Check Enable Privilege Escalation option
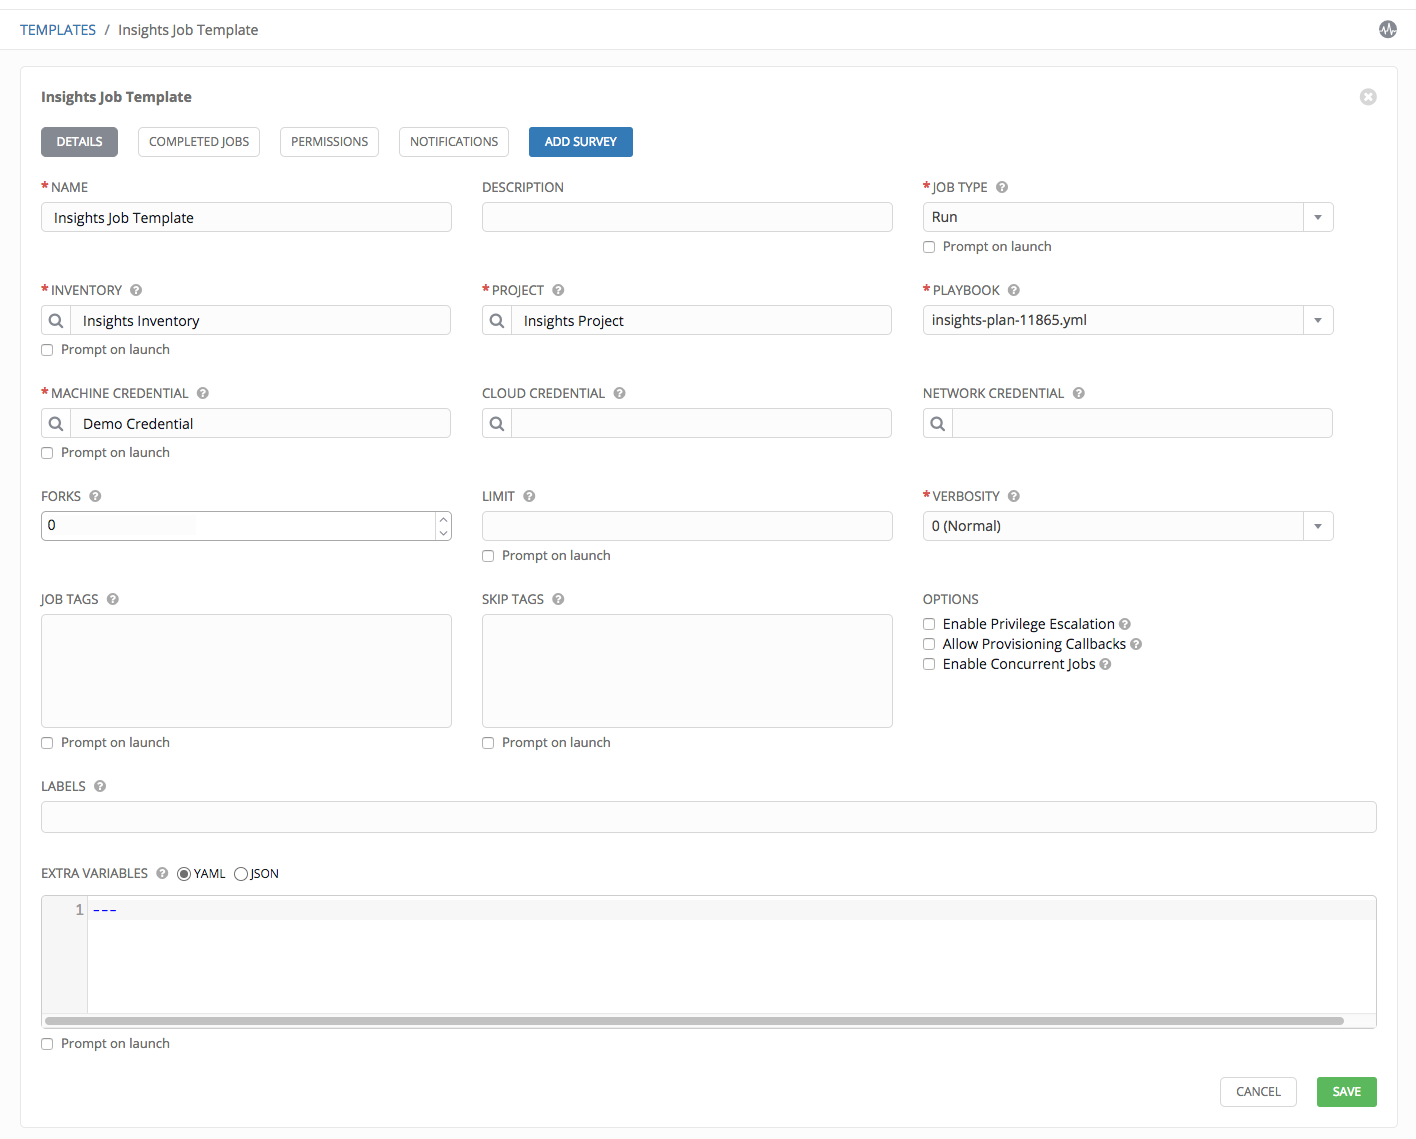 pos(929,624)
